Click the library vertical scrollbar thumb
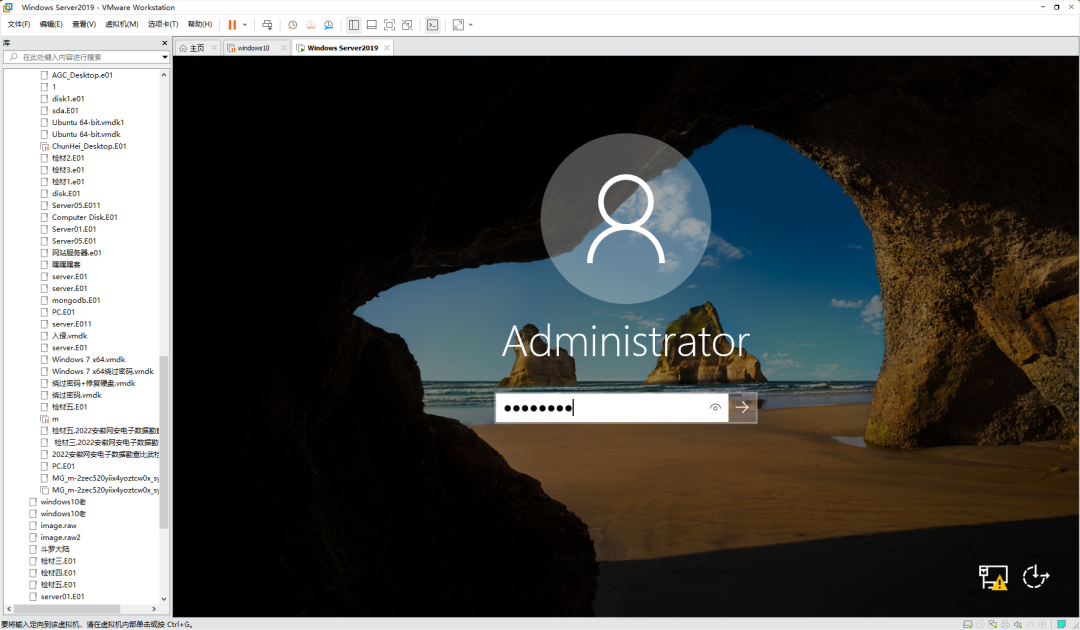The image size is (1080, 630). coord(164,442)
